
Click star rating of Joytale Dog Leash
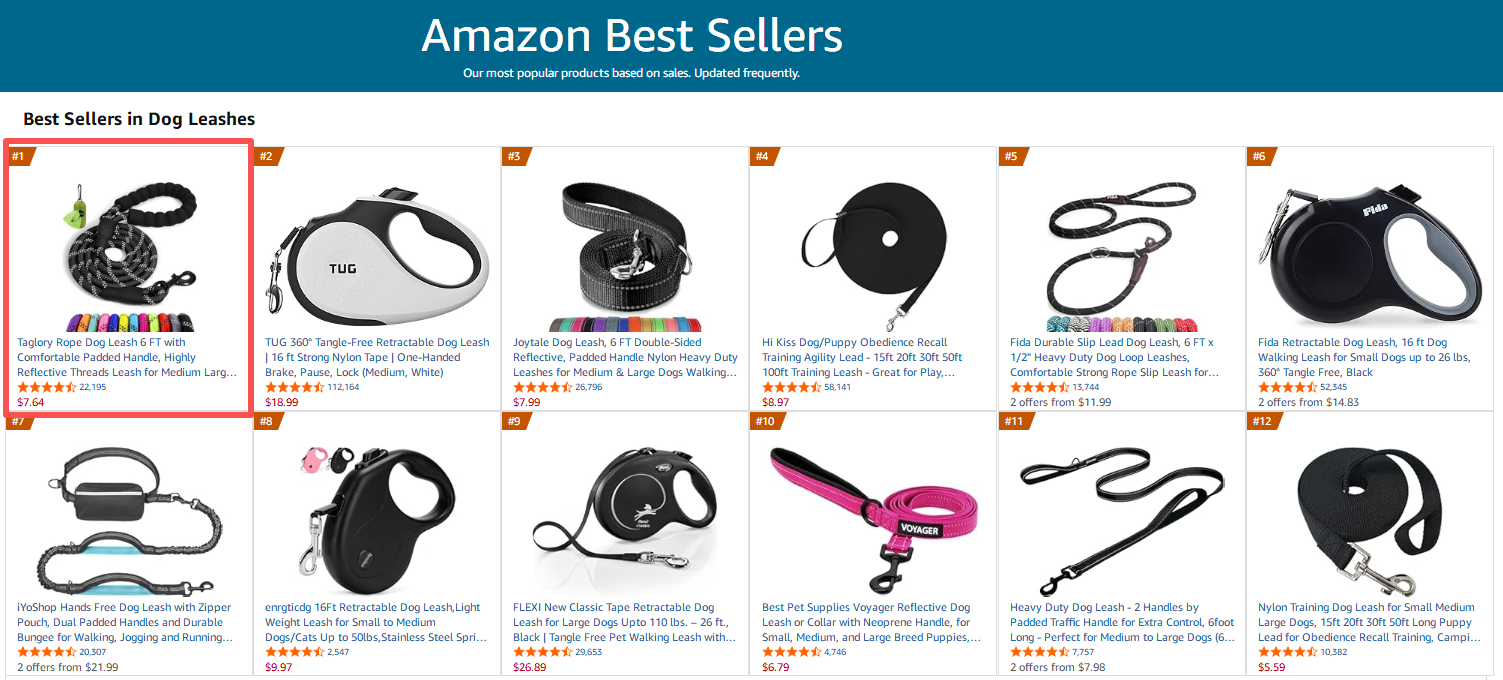[x=543, y=387]
